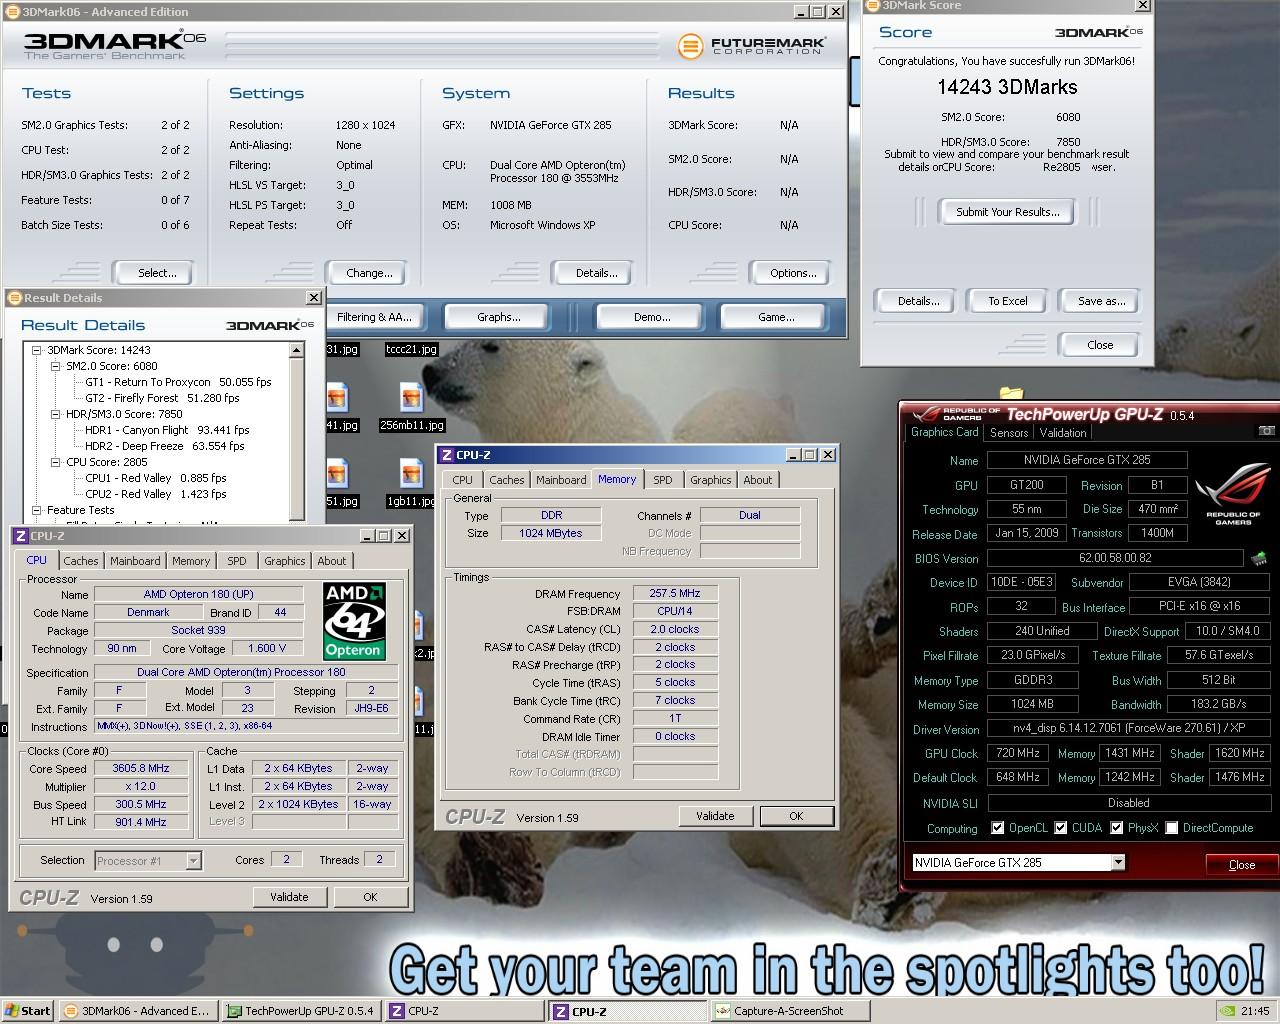The image size is (1280, 1024).
Task: Click the 14243 3DMarks score text
Action: [1007, 87]
